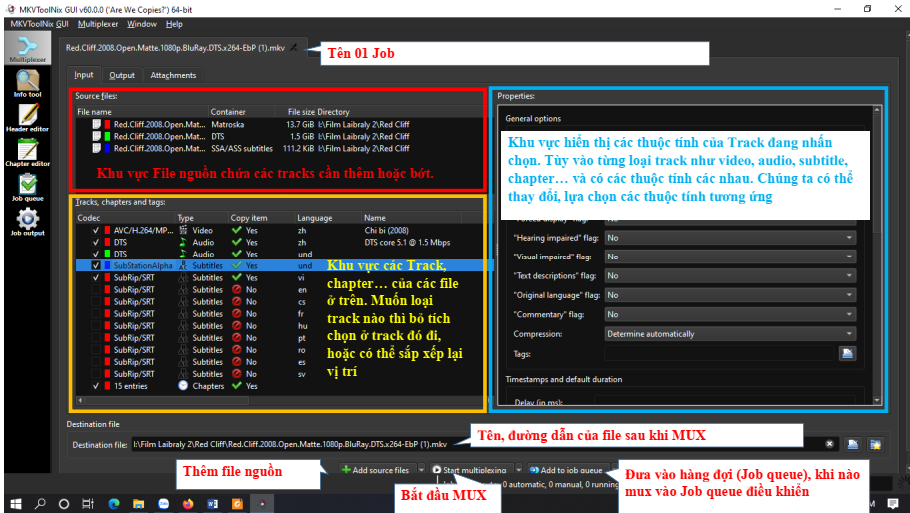Open the "Hearing impaired" flag dropdown
The height and width of the screenshot is (513, 910).
point(730,238)
